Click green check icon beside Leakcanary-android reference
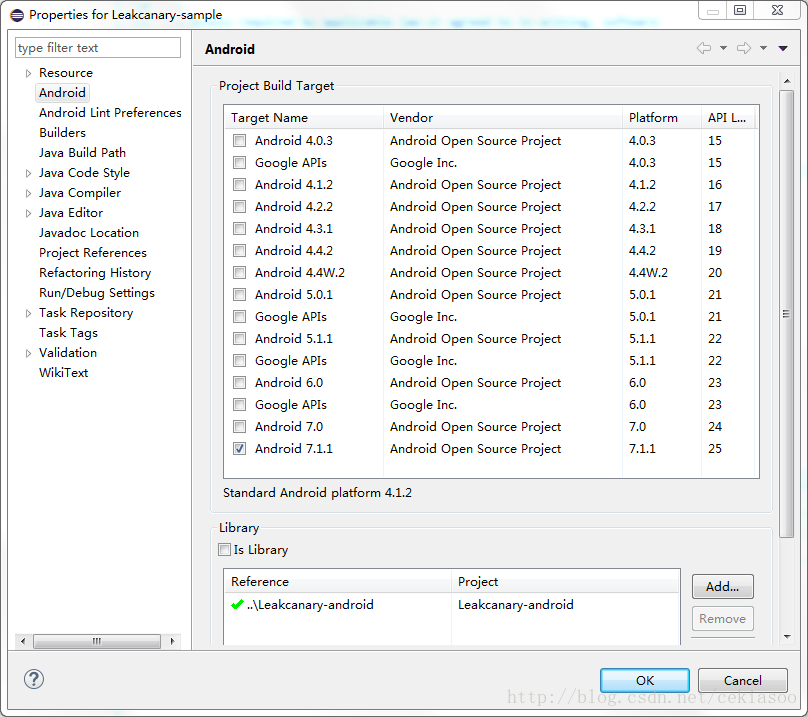Image resolution: width=808 pixels, height=717 pixels. pyautogui.click(x=237, y=604)
